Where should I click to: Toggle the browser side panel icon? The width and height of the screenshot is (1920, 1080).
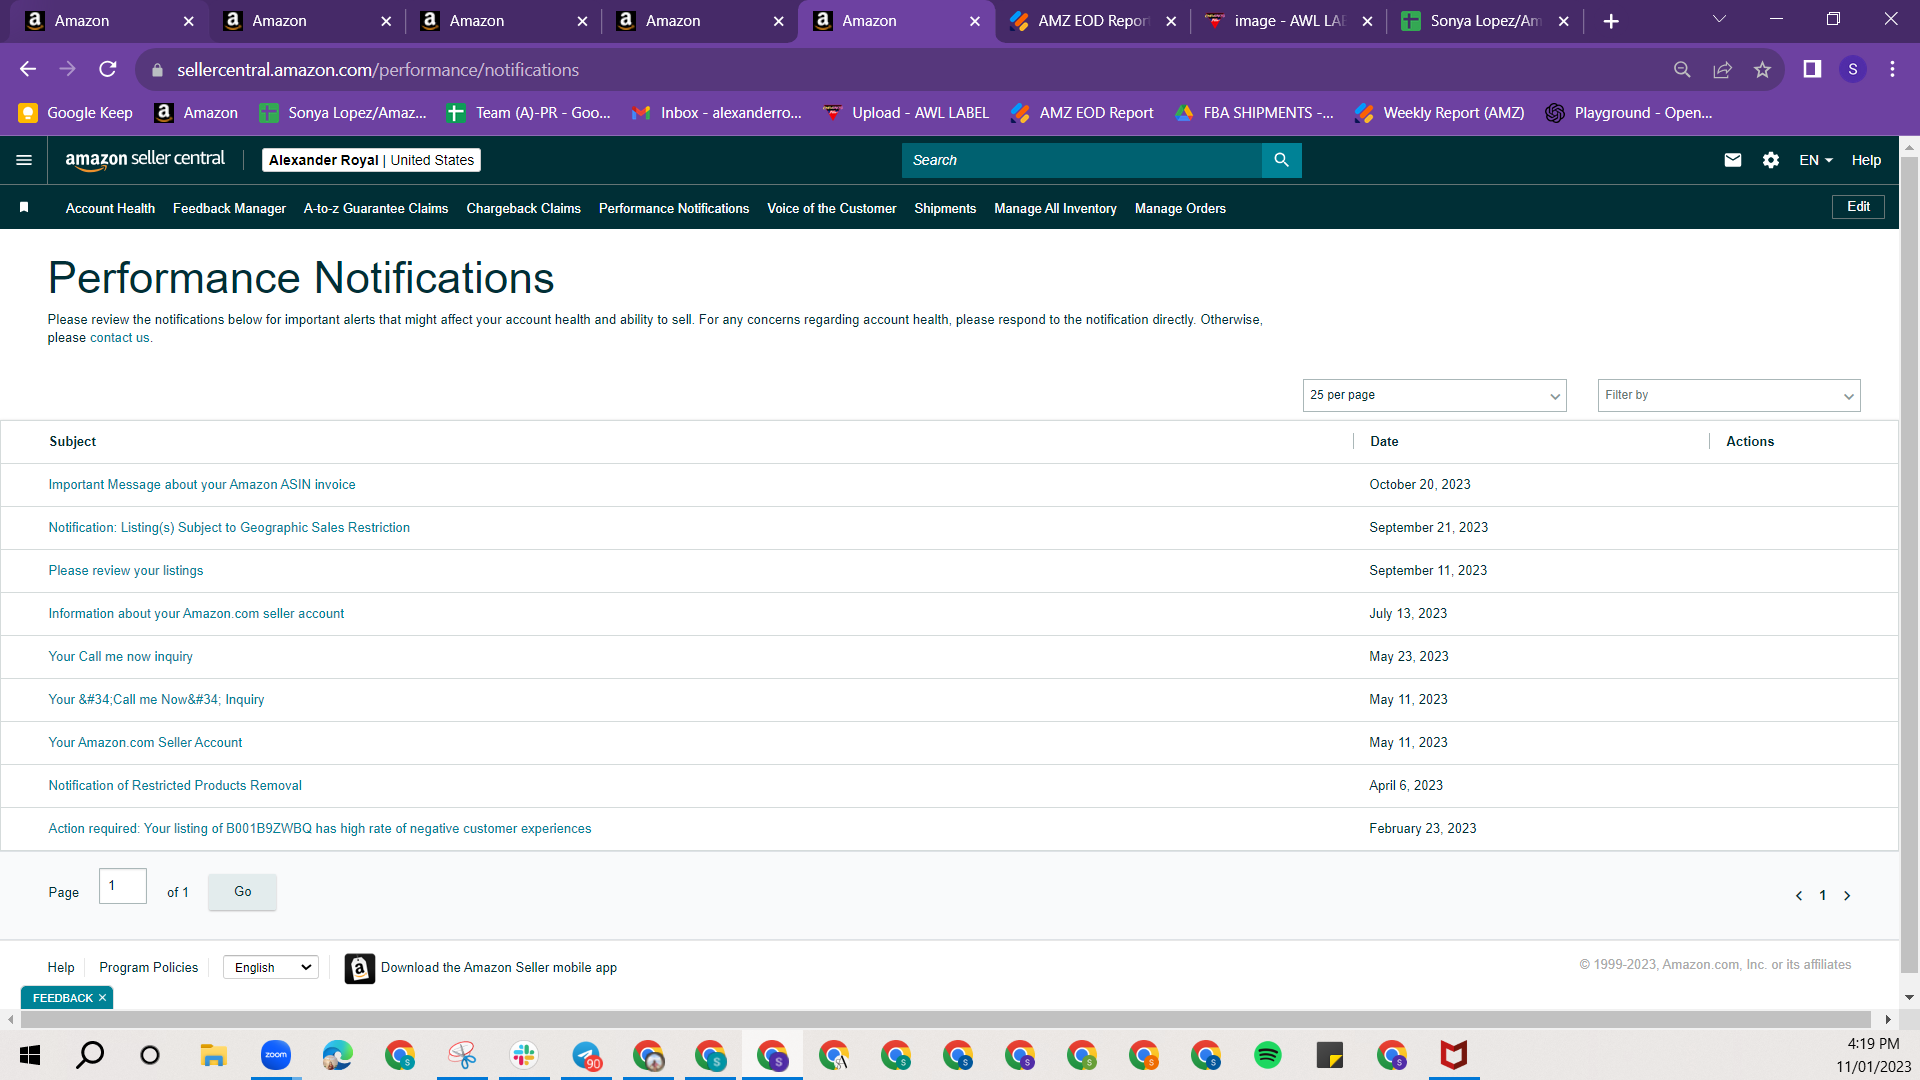click(1812, 69)
